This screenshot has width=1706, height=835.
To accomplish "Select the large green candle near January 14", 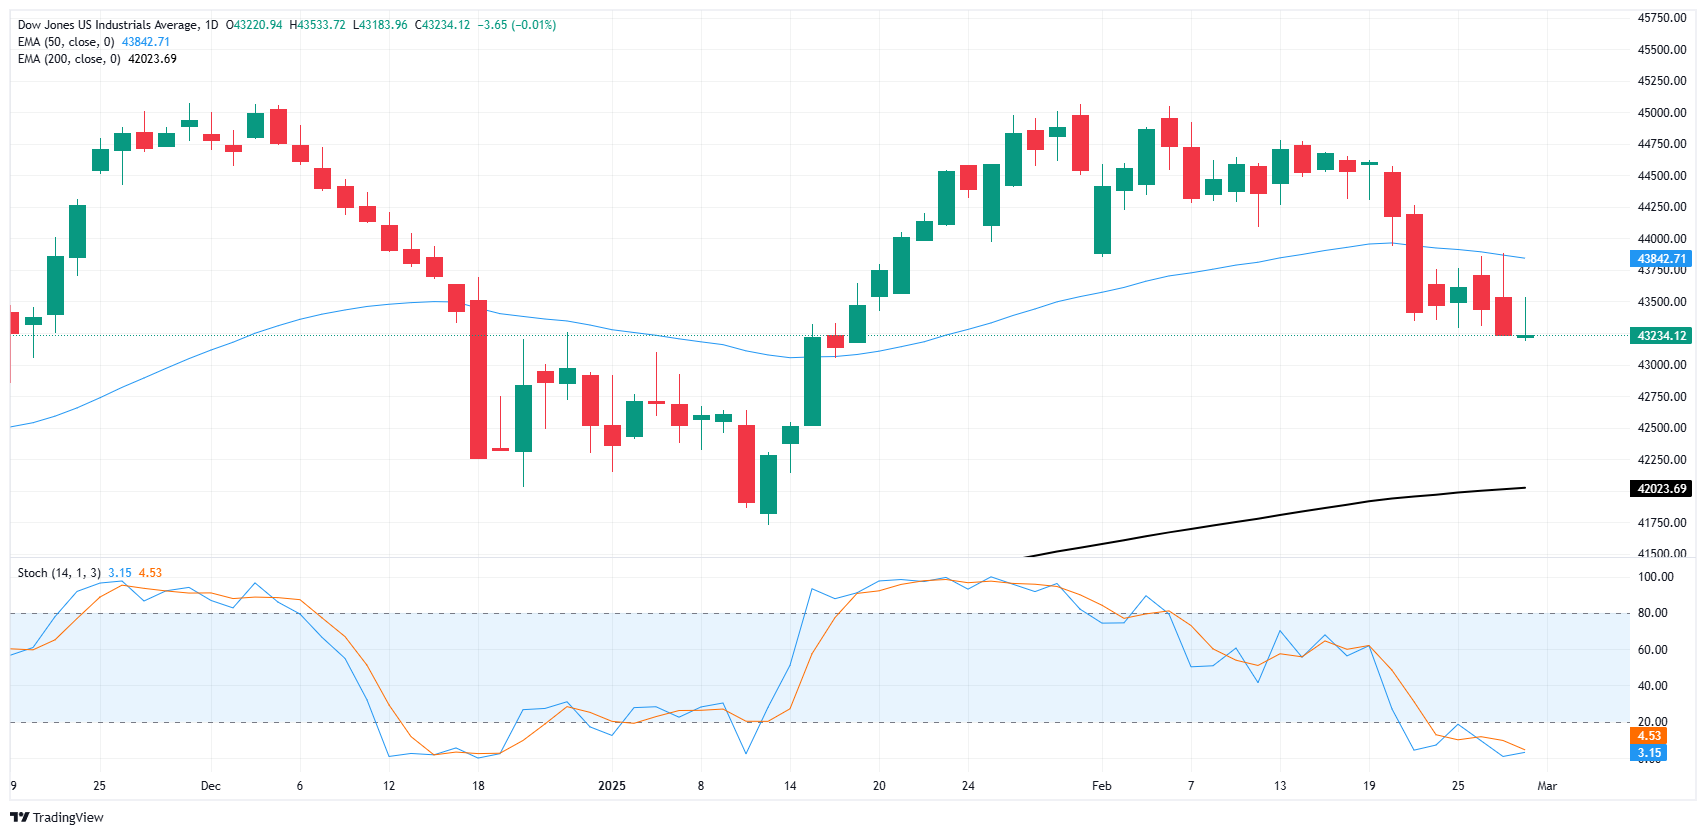I will click(x=812, y=381).
